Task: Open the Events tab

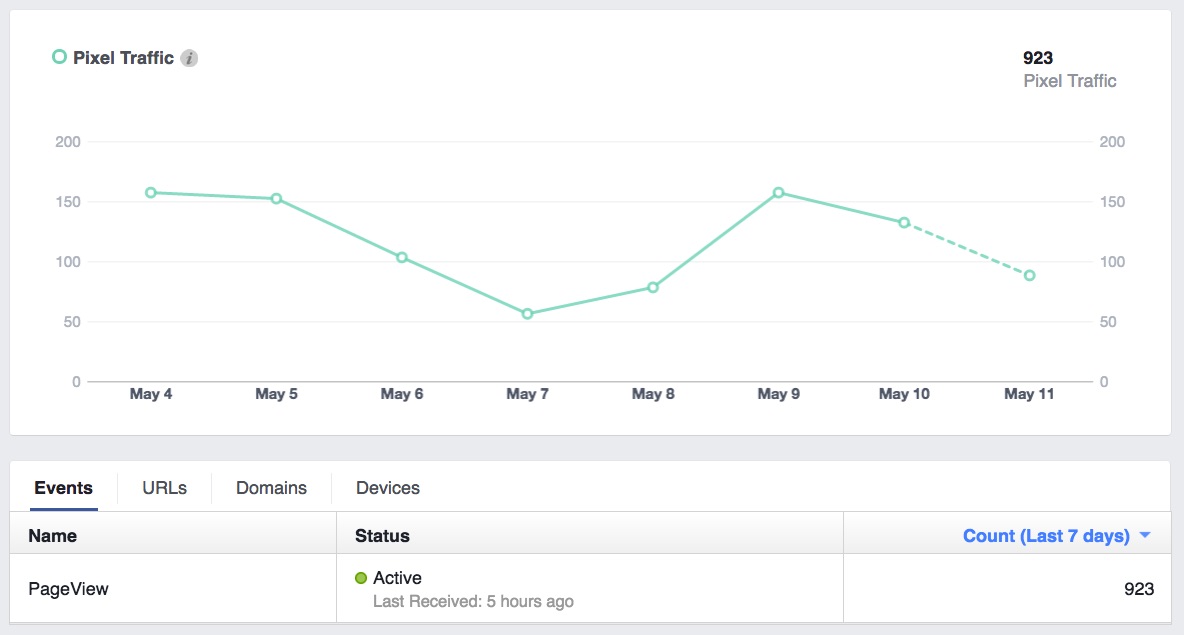Action: click(63, 488)
